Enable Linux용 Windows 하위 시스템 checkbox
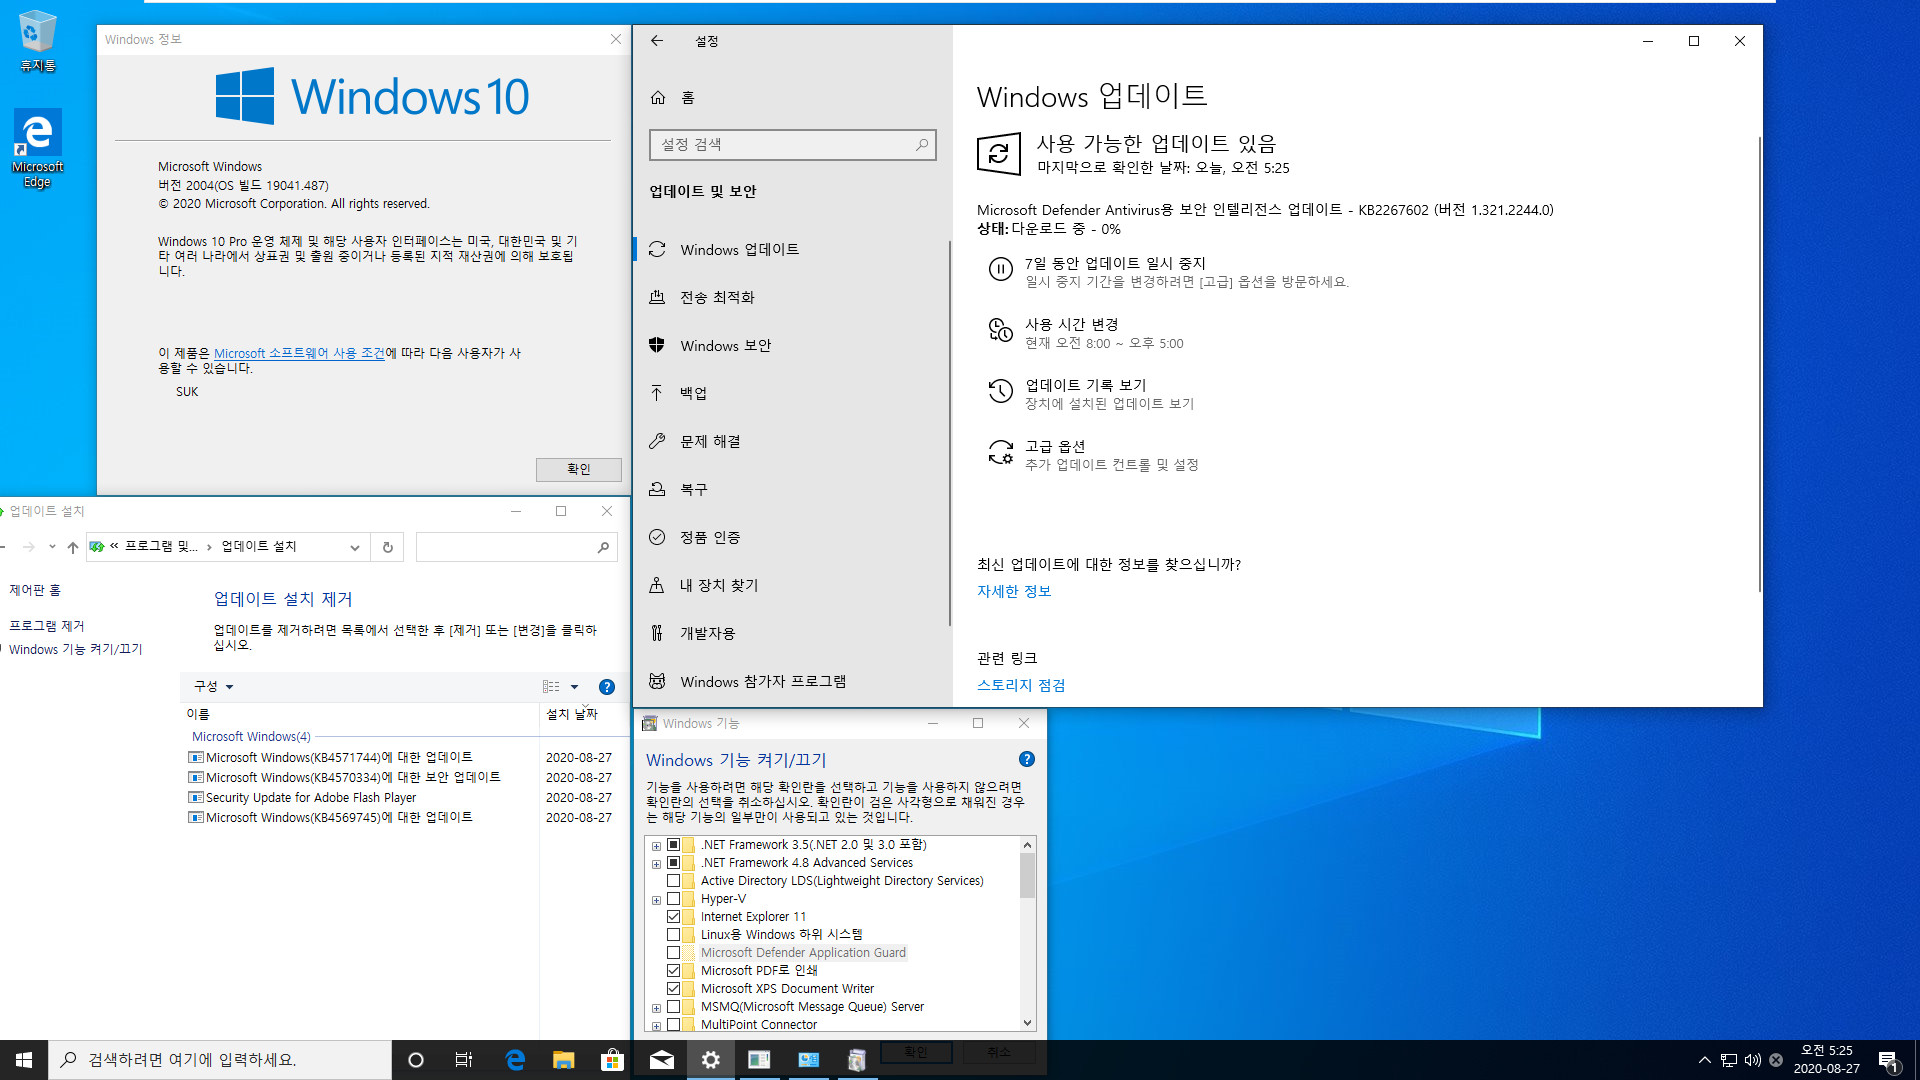 [x=673, y=935]
